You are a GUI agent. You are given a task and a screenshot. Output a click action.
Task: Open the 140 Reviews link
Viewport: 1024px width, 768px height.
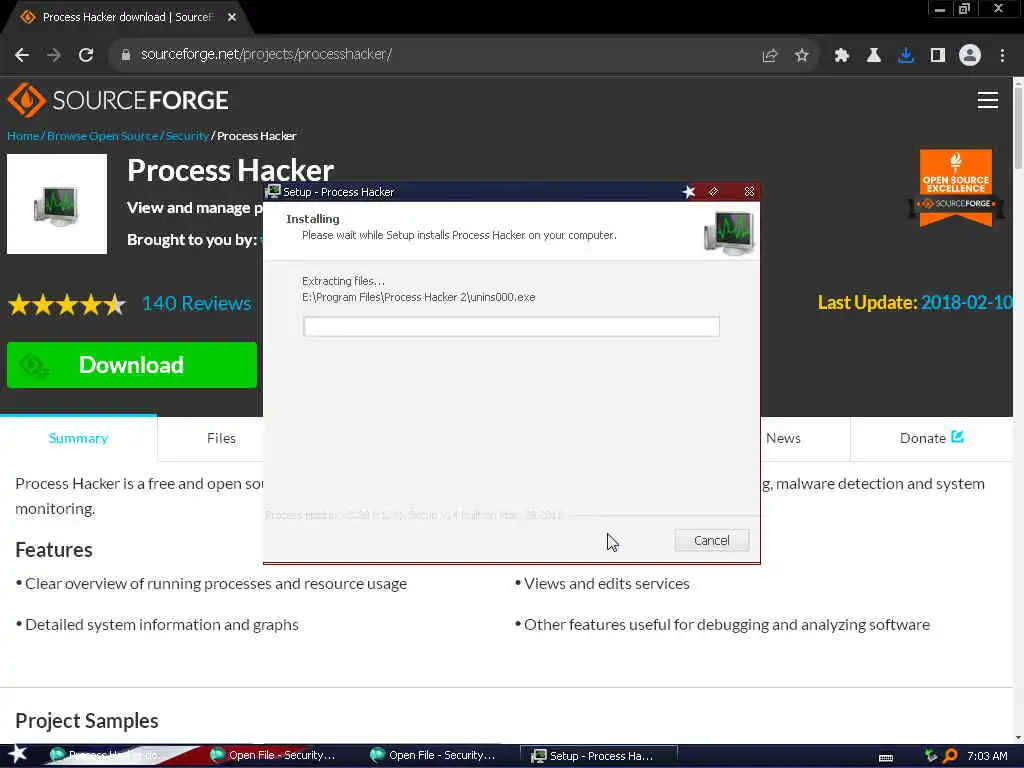point(197,304)
